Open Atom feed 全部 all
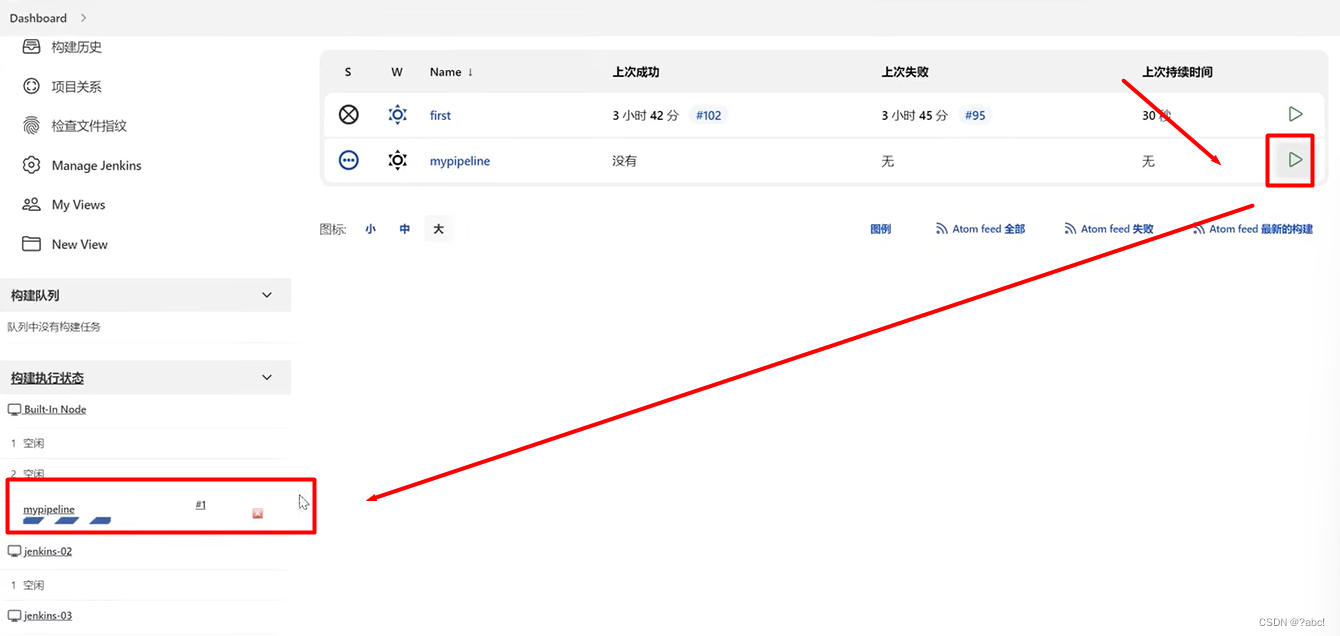This screenshot has width=1340, height=636. (x=981, y=229)
